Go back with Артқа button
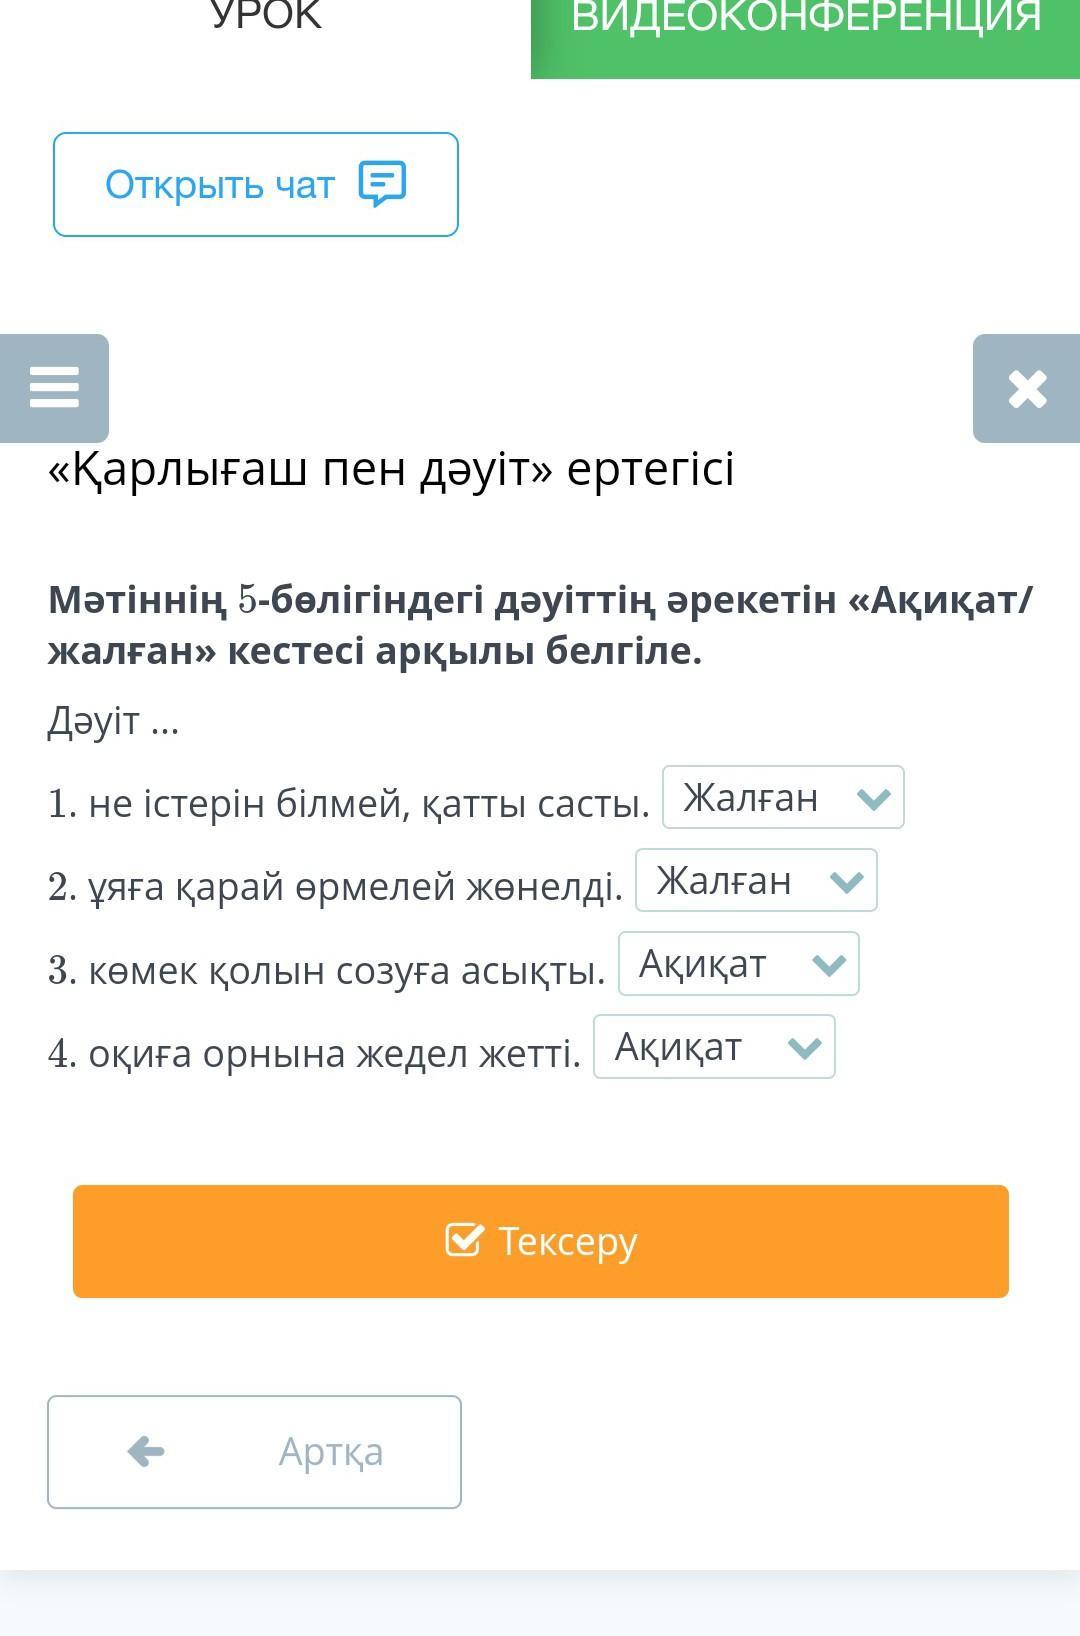This screenshot has width=1080, height=1636. click(254, 1451)
